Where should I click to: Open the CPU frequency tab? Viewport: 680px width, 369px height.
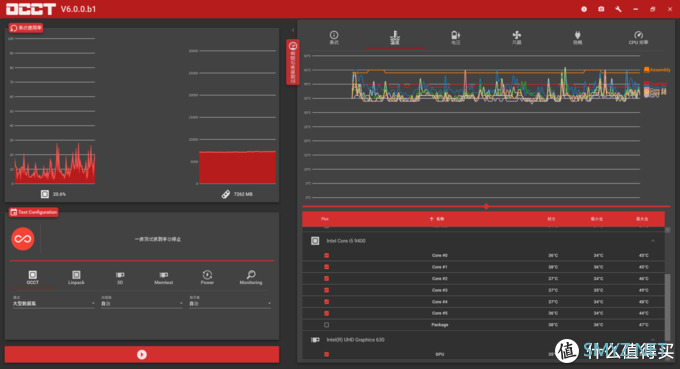[638, 38]
